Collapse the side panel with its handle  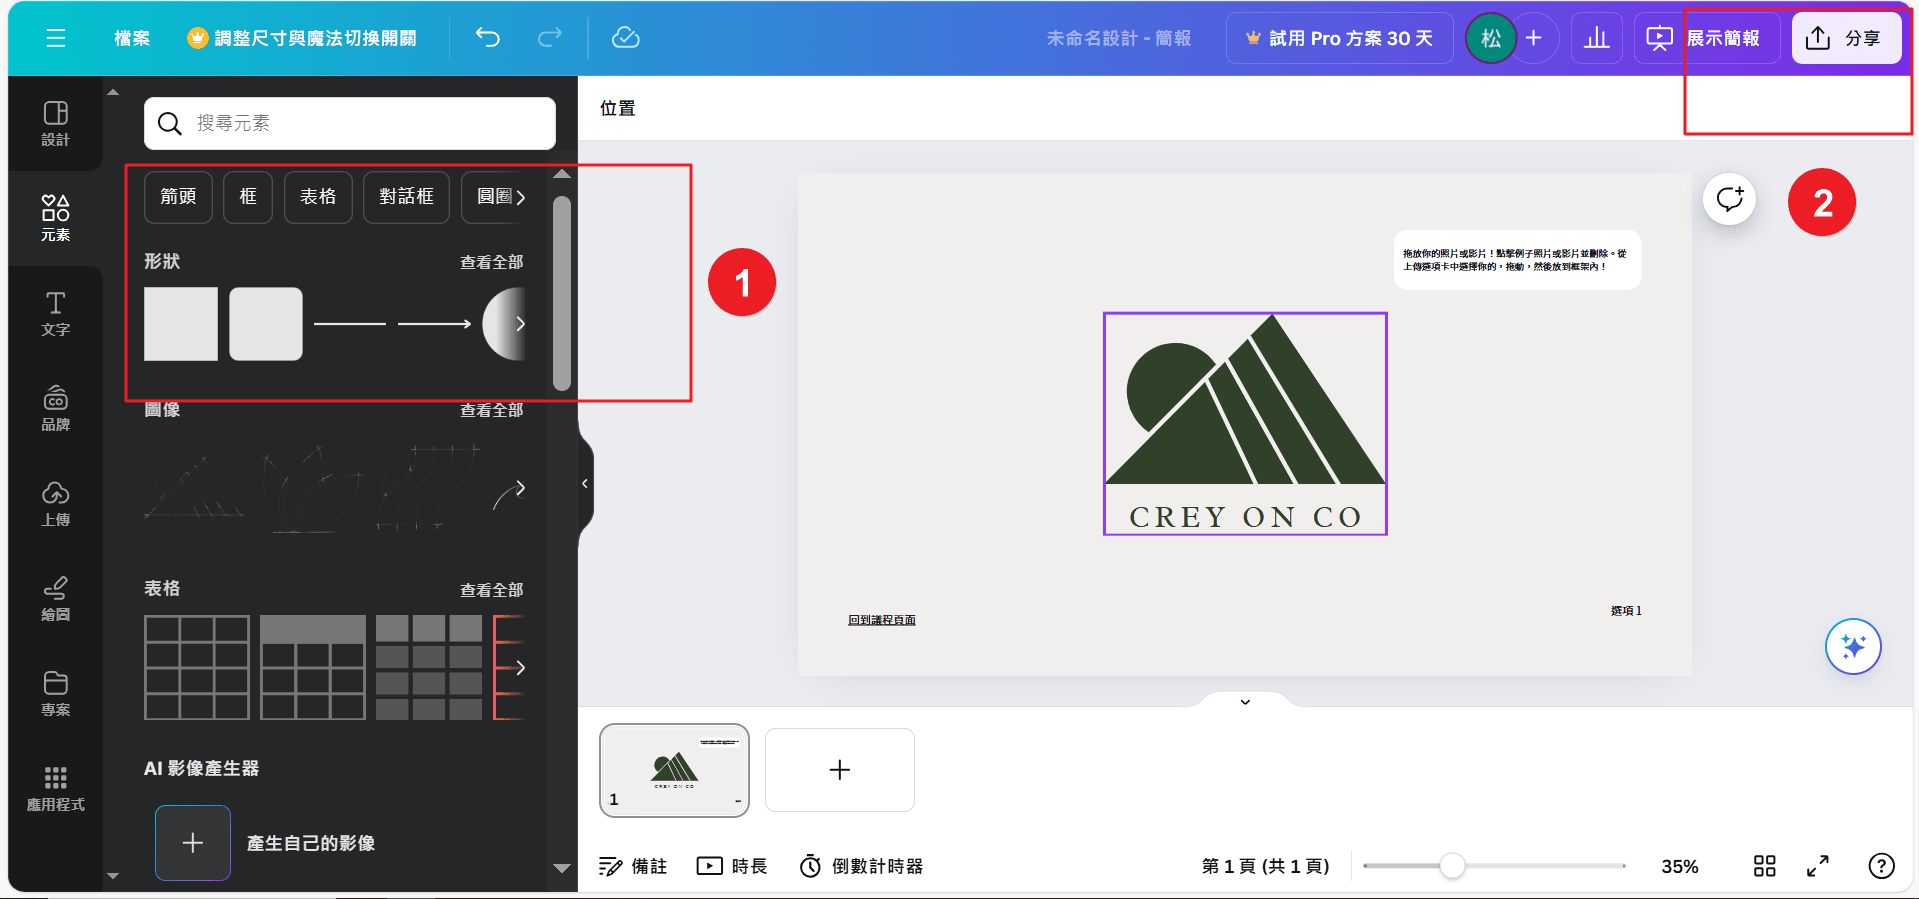click(x=585, y=484)
